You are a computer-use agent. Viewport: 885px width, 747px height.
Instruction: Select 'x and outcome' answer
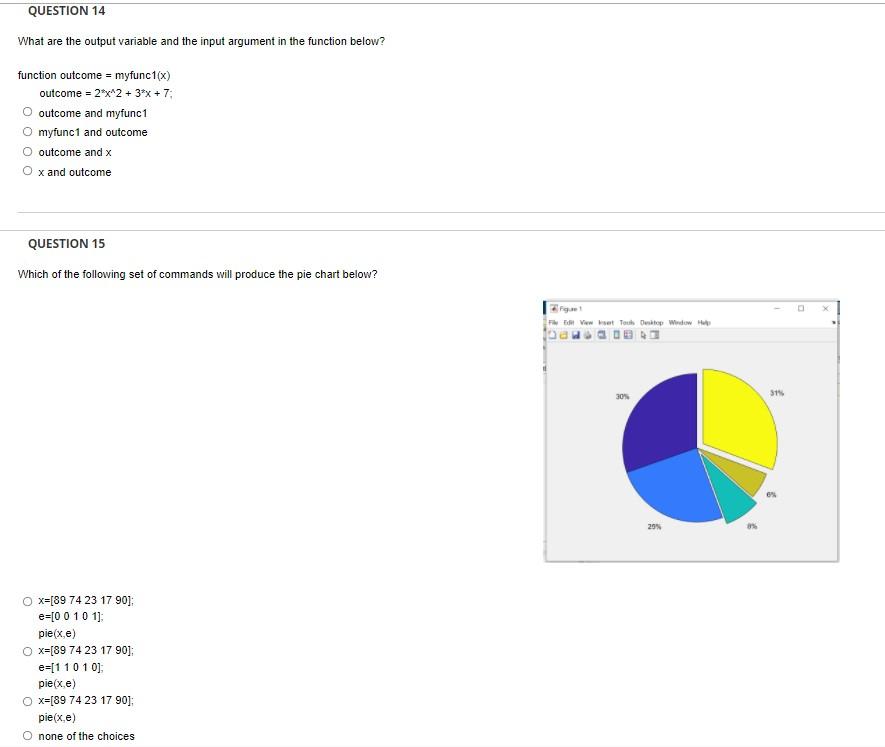coord(28,171)
